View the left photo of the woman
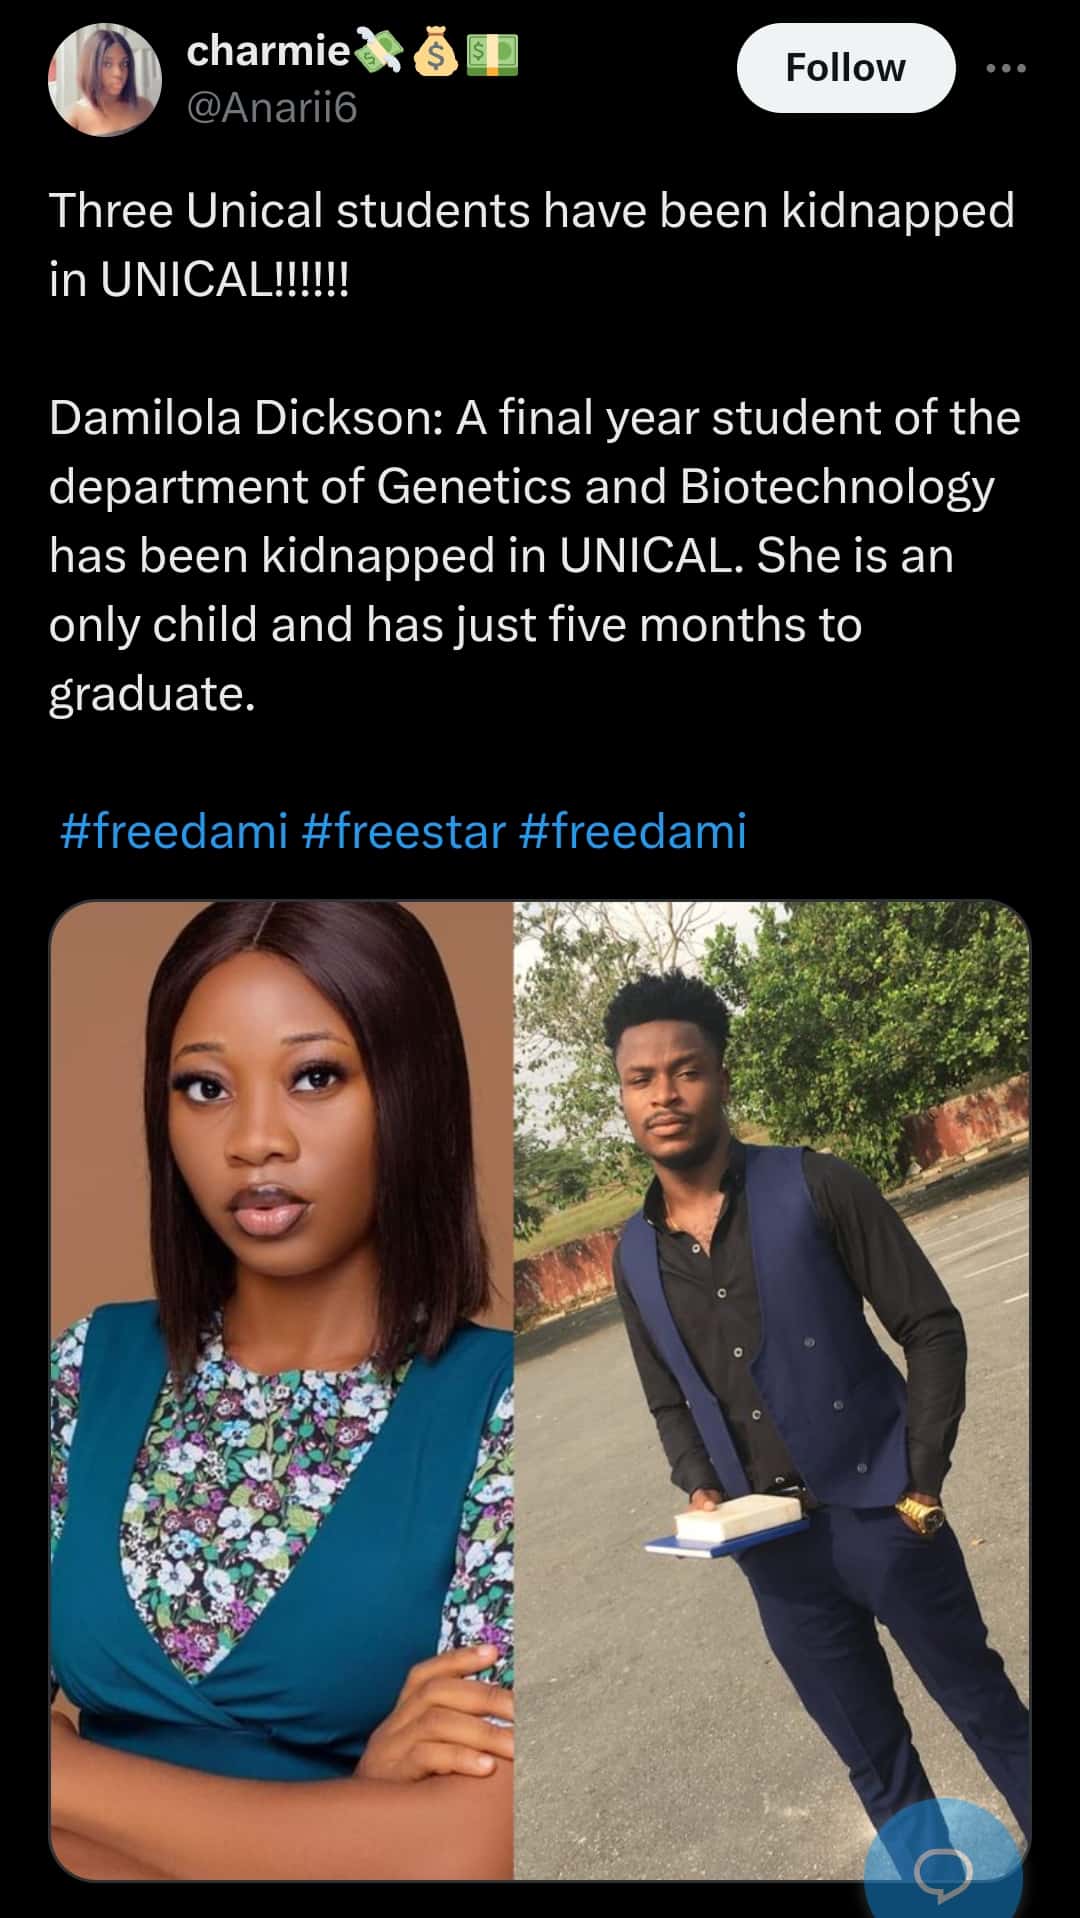Viewport: 1080px width, 1918px height. (282, 1389)
